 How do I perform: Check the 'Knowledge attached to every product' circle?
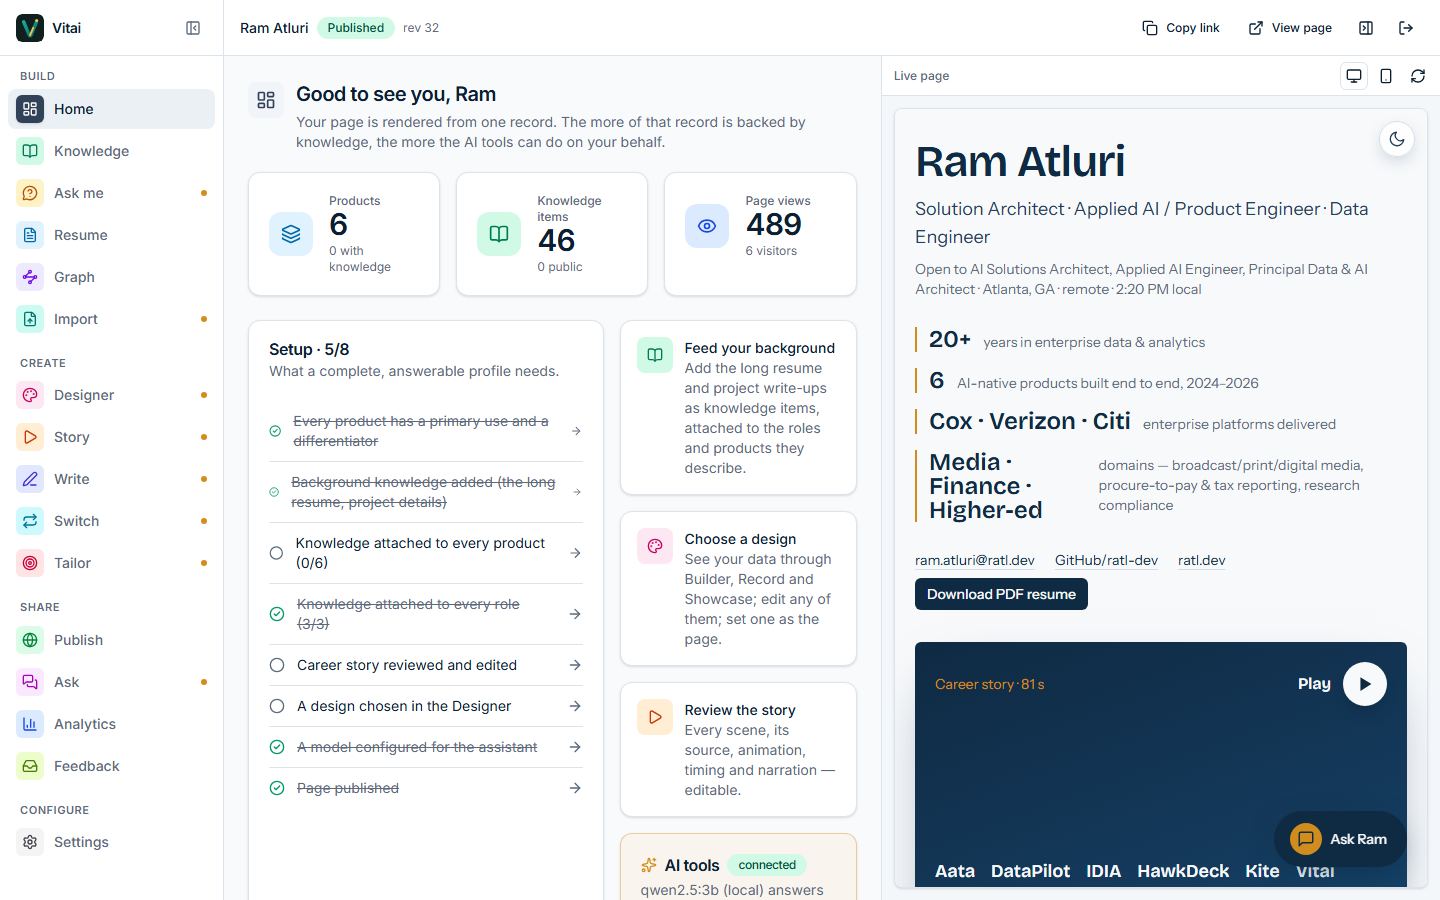[276, 553]
